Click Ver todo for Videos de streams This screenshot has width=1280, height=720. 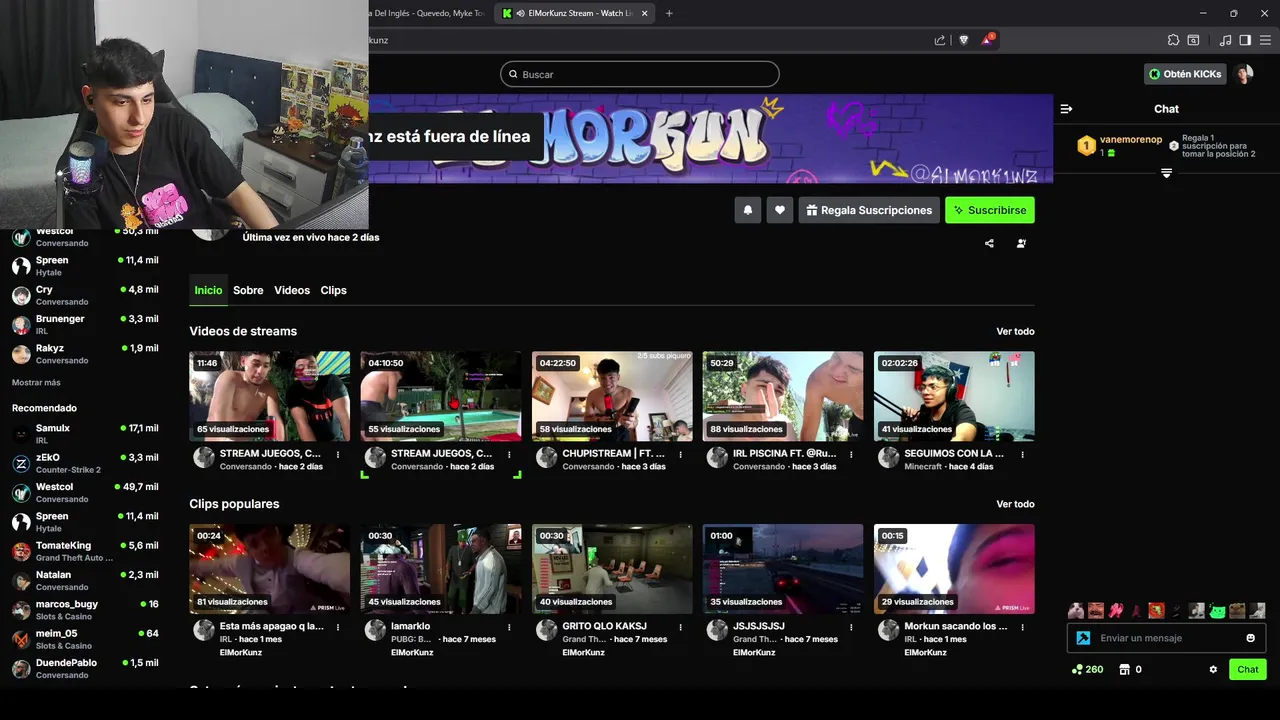click(x=1015, y=331)
